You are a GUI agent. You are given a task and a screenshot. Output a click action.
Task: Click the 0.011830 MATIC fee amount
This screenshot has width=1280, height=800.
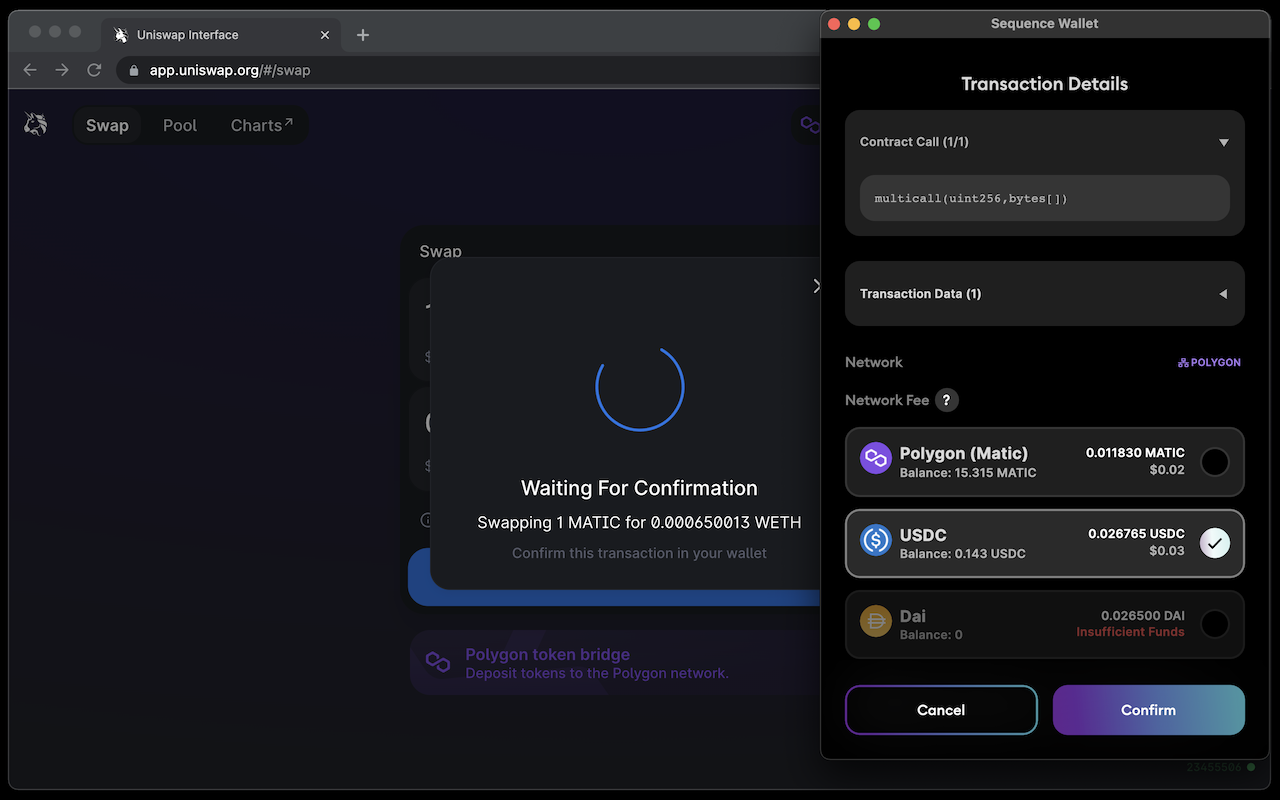click(1135, 453)
